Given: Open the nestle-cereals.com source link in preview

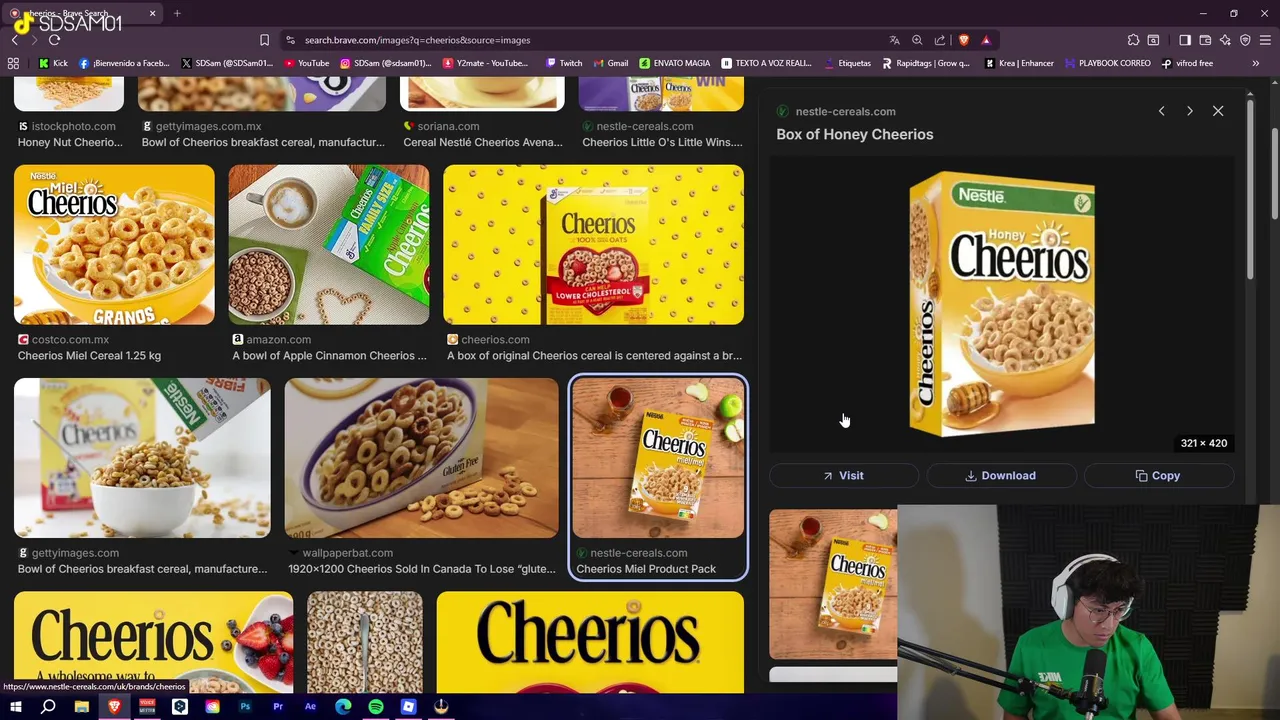Looking at the screenshot, I should (x=845, y=111).
